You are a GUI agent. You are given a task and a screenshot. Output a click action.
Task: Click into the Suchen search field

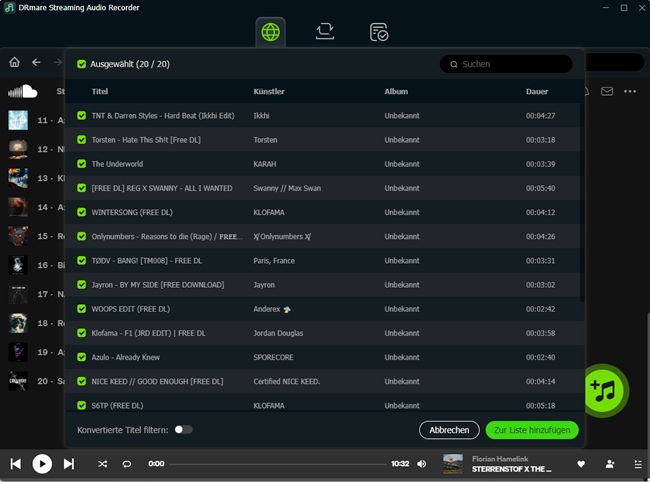506,64
